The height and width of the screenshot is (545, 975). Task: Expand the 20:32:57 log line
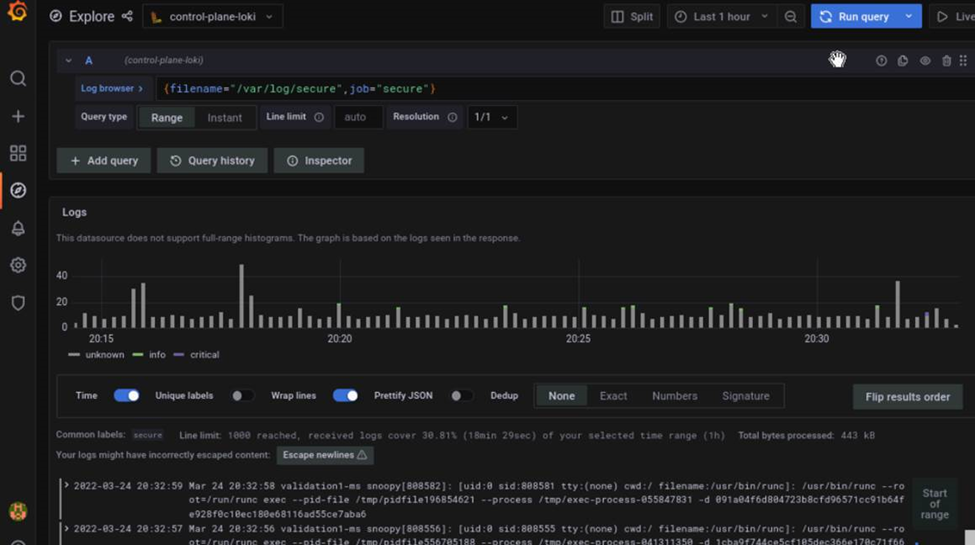tap(66, 529)
